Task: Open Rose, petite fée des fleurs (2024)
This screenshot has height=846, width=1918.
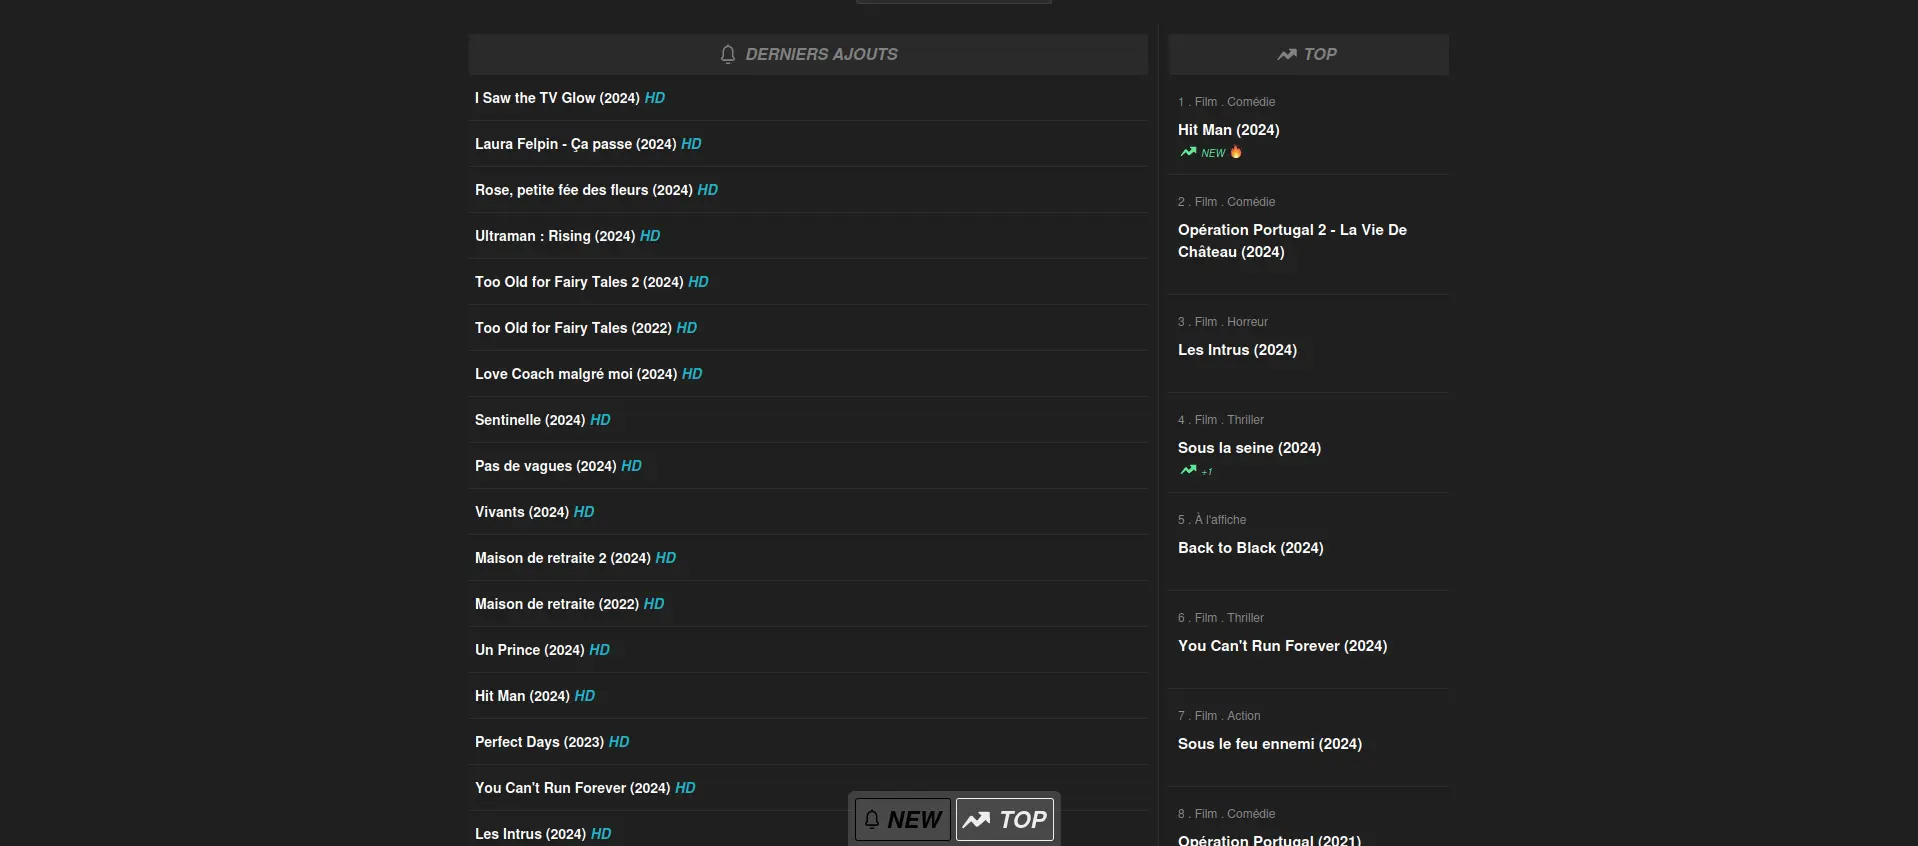Action: (584, 190)
